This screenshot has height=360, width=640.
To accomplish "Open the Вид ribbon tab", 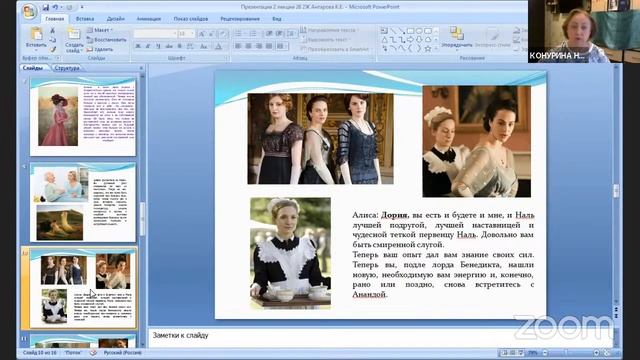I will [x=277, y=19].
